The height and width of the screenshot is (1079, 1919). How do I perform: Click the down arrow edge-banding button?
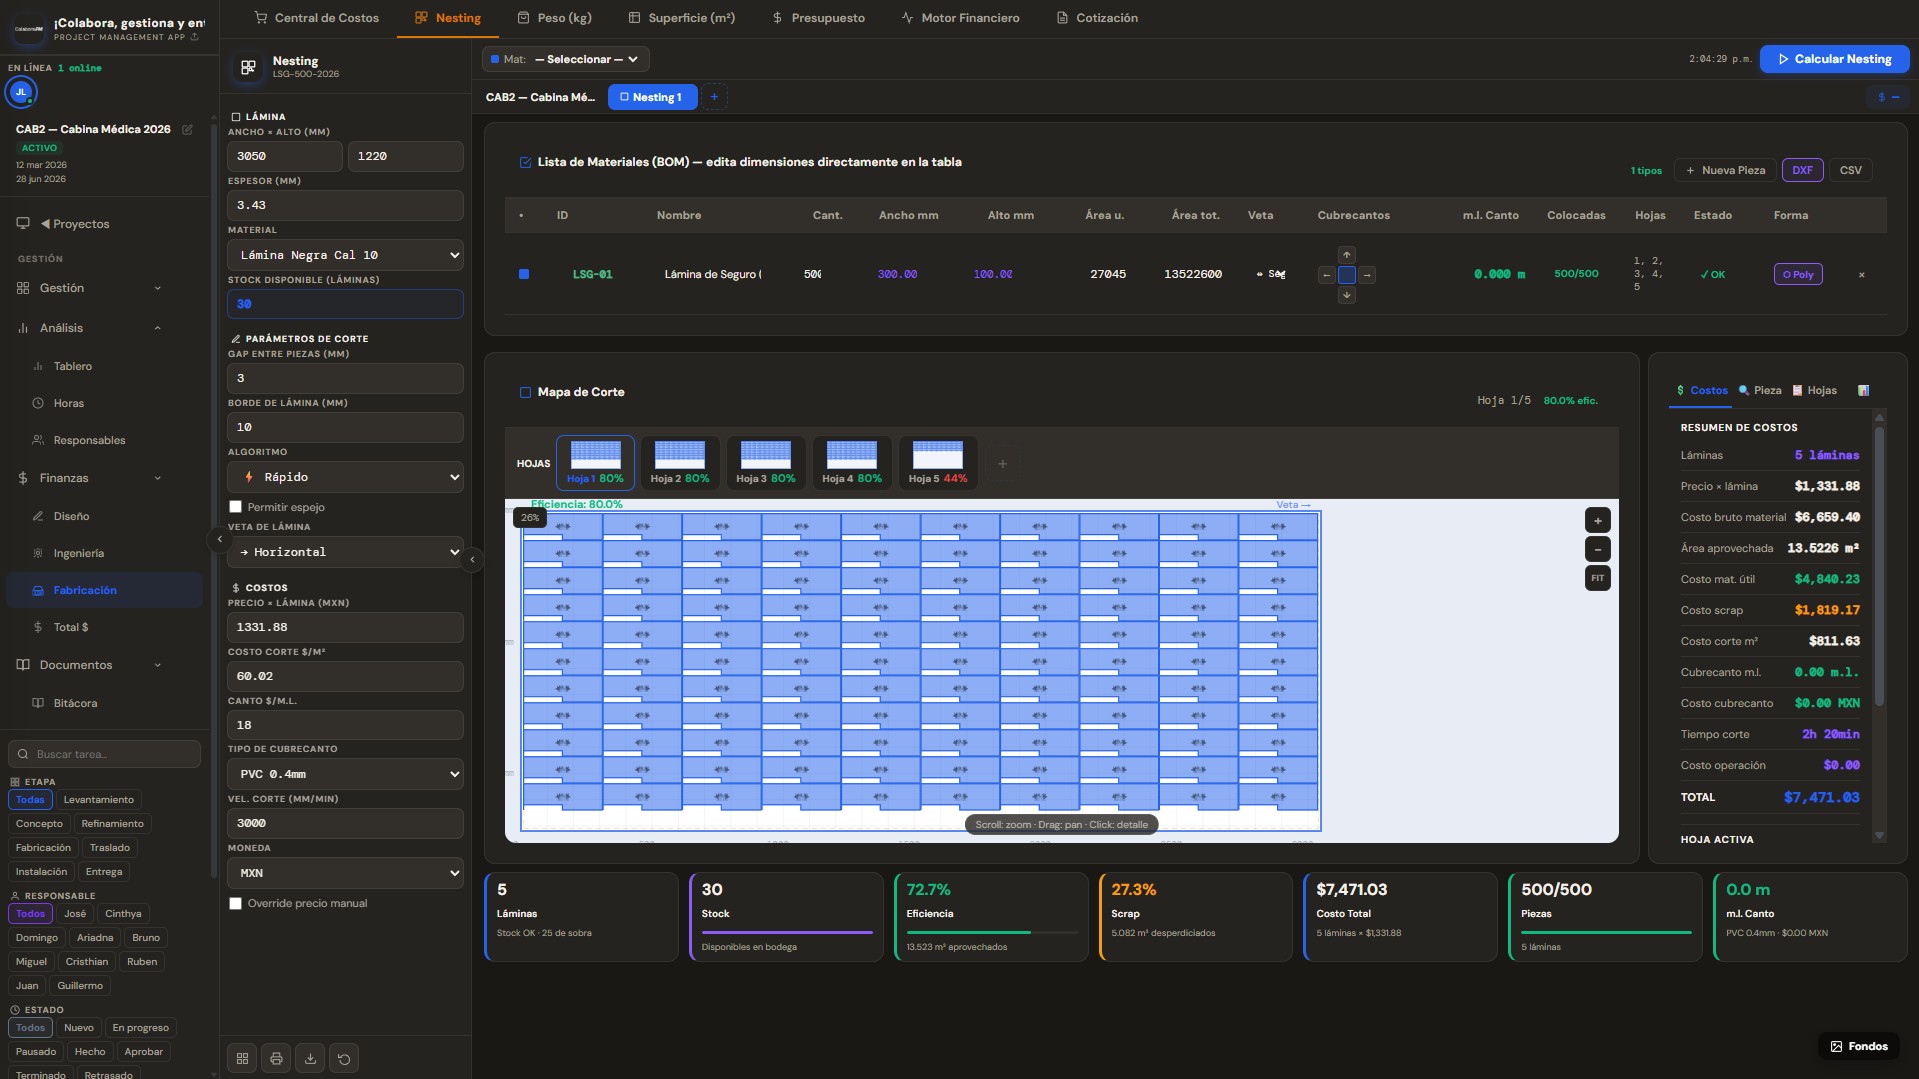pos(1347,295)
